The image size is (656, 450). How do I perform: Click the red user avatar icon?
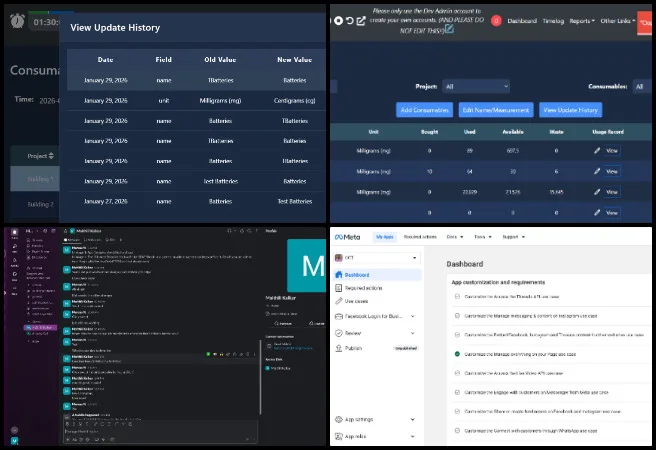pyautogui.click(x=496, y=20)
